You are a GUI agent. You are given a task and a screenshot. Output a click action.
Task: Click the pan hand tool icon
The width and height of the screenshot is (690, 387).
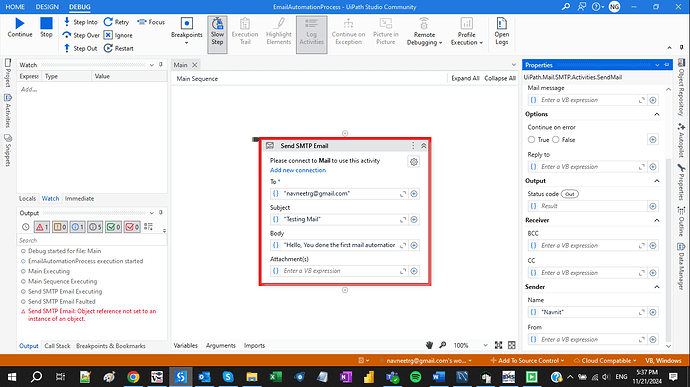(x=429, y=345)
